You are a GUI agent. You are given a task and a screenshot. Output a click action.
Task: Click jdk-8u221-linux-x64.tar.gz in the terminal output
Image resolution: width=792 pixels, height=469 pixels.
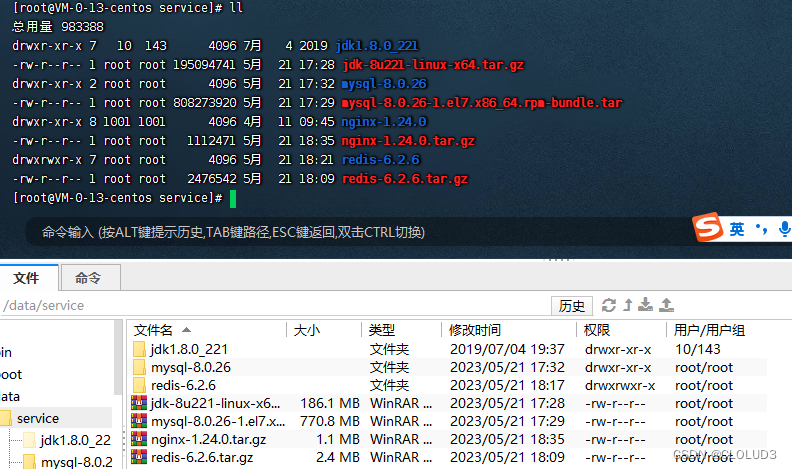[x=433, y=65]
